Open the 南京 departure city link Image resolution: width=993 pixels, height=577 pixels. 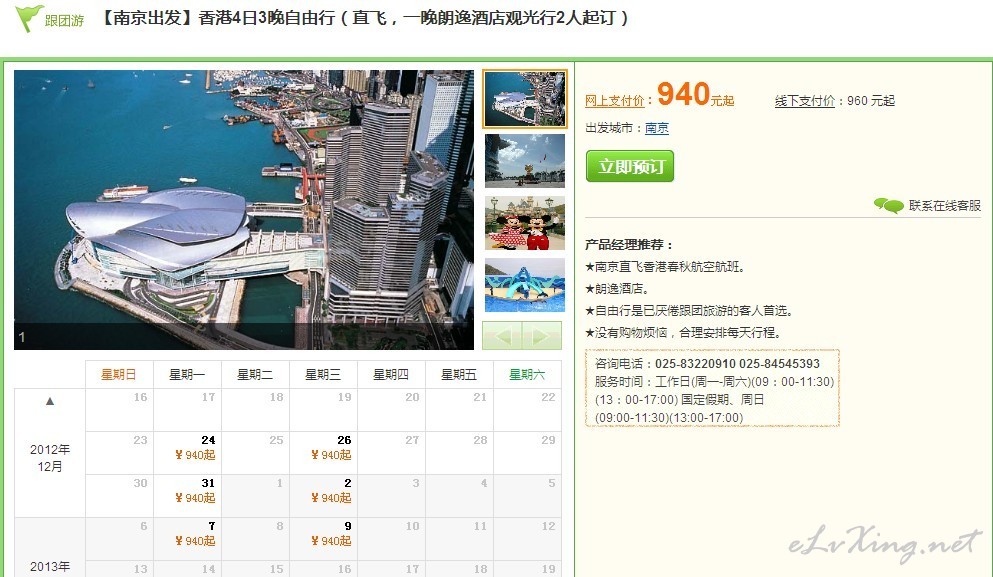(x=657, y=128)
